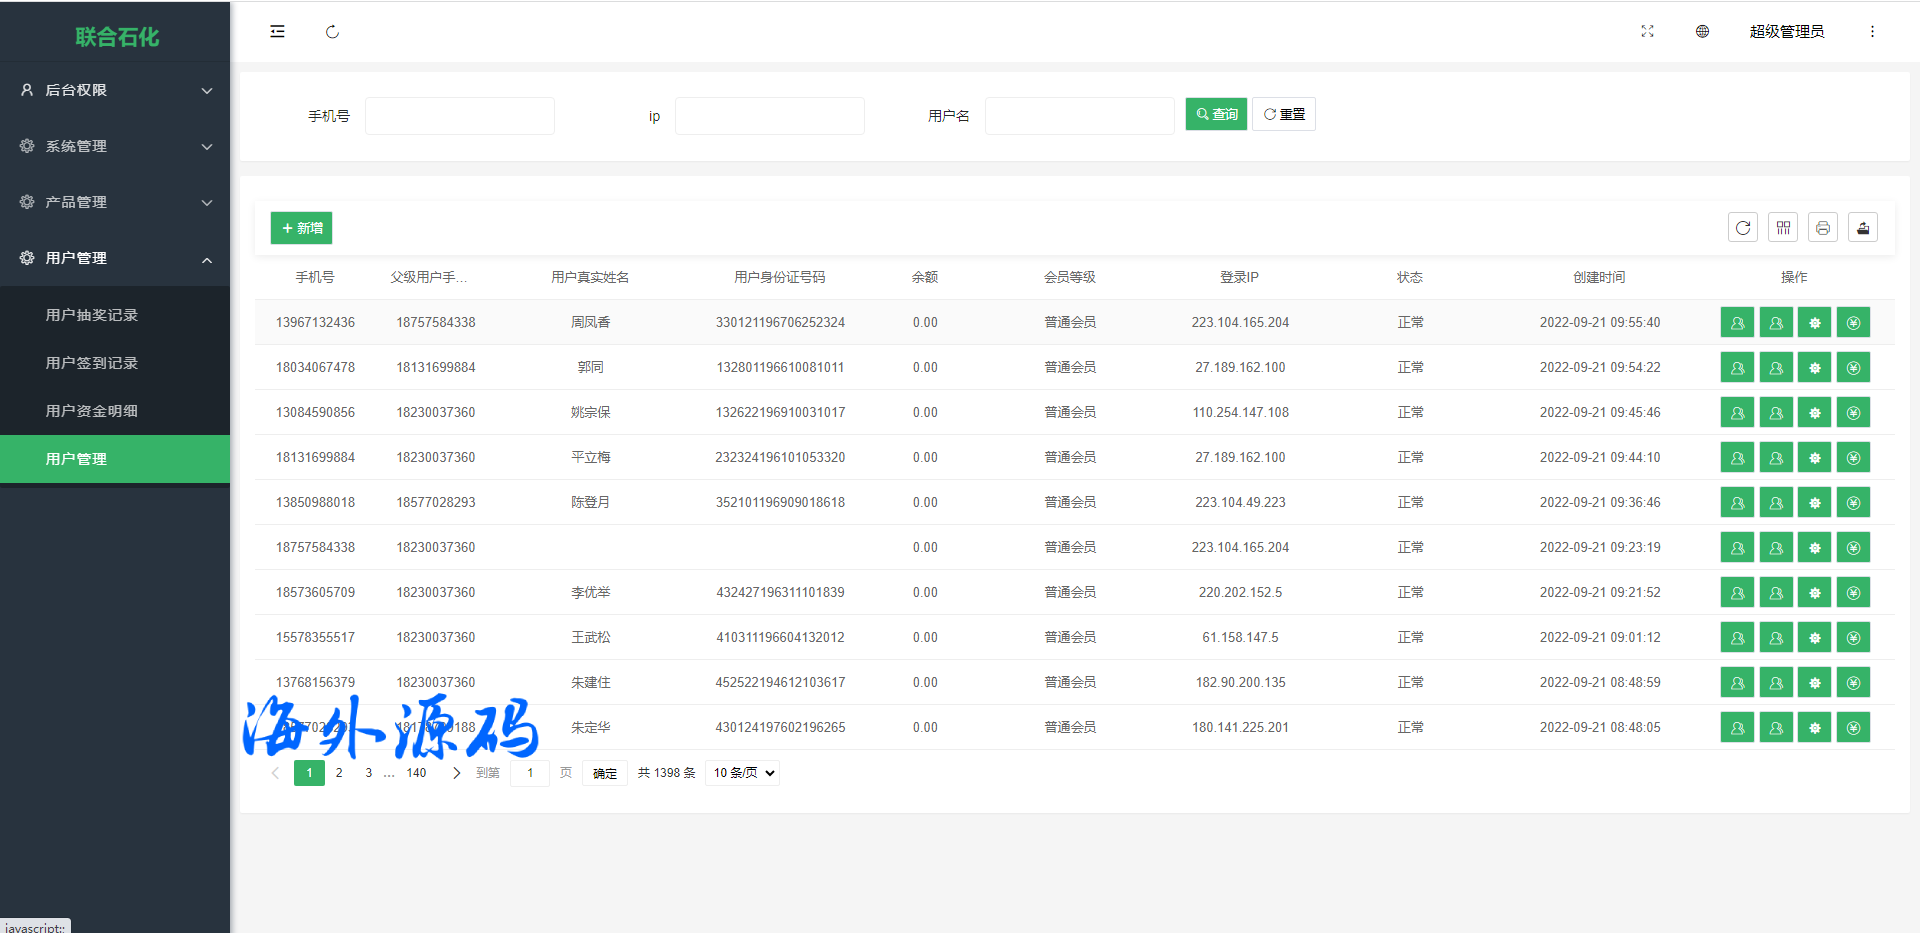Open 用户资金明细 submenu item
Viewport: 1920px width, 933px height.
(x=92, y=411)
